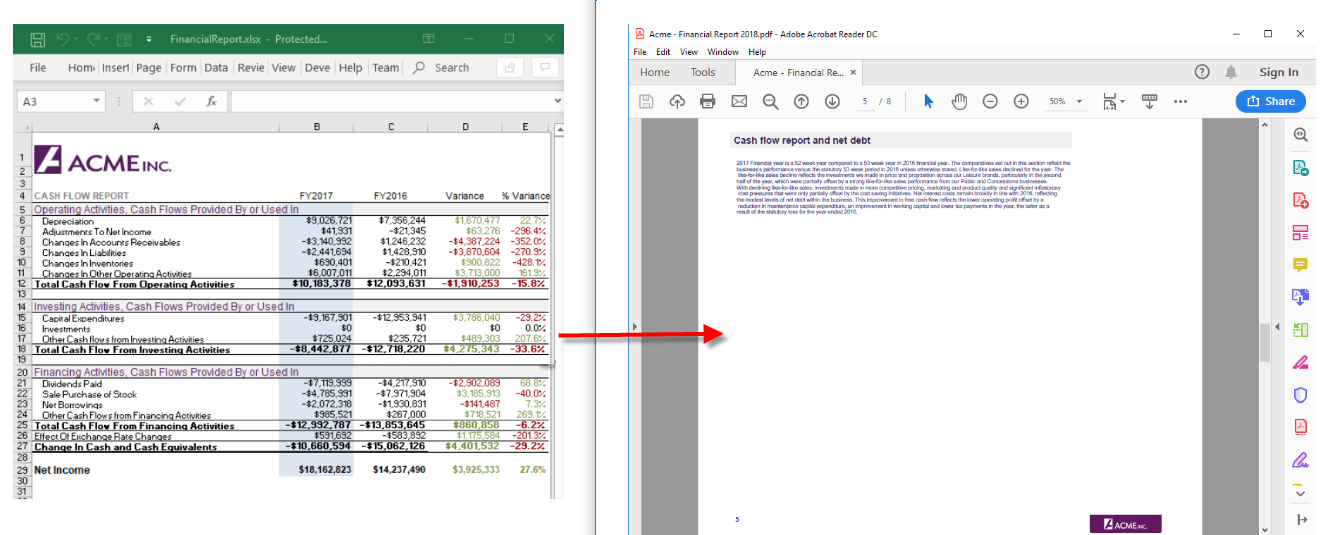Click the Excel Search magnifier
This screenshot has height=535, width=1336.
(420, 68)
